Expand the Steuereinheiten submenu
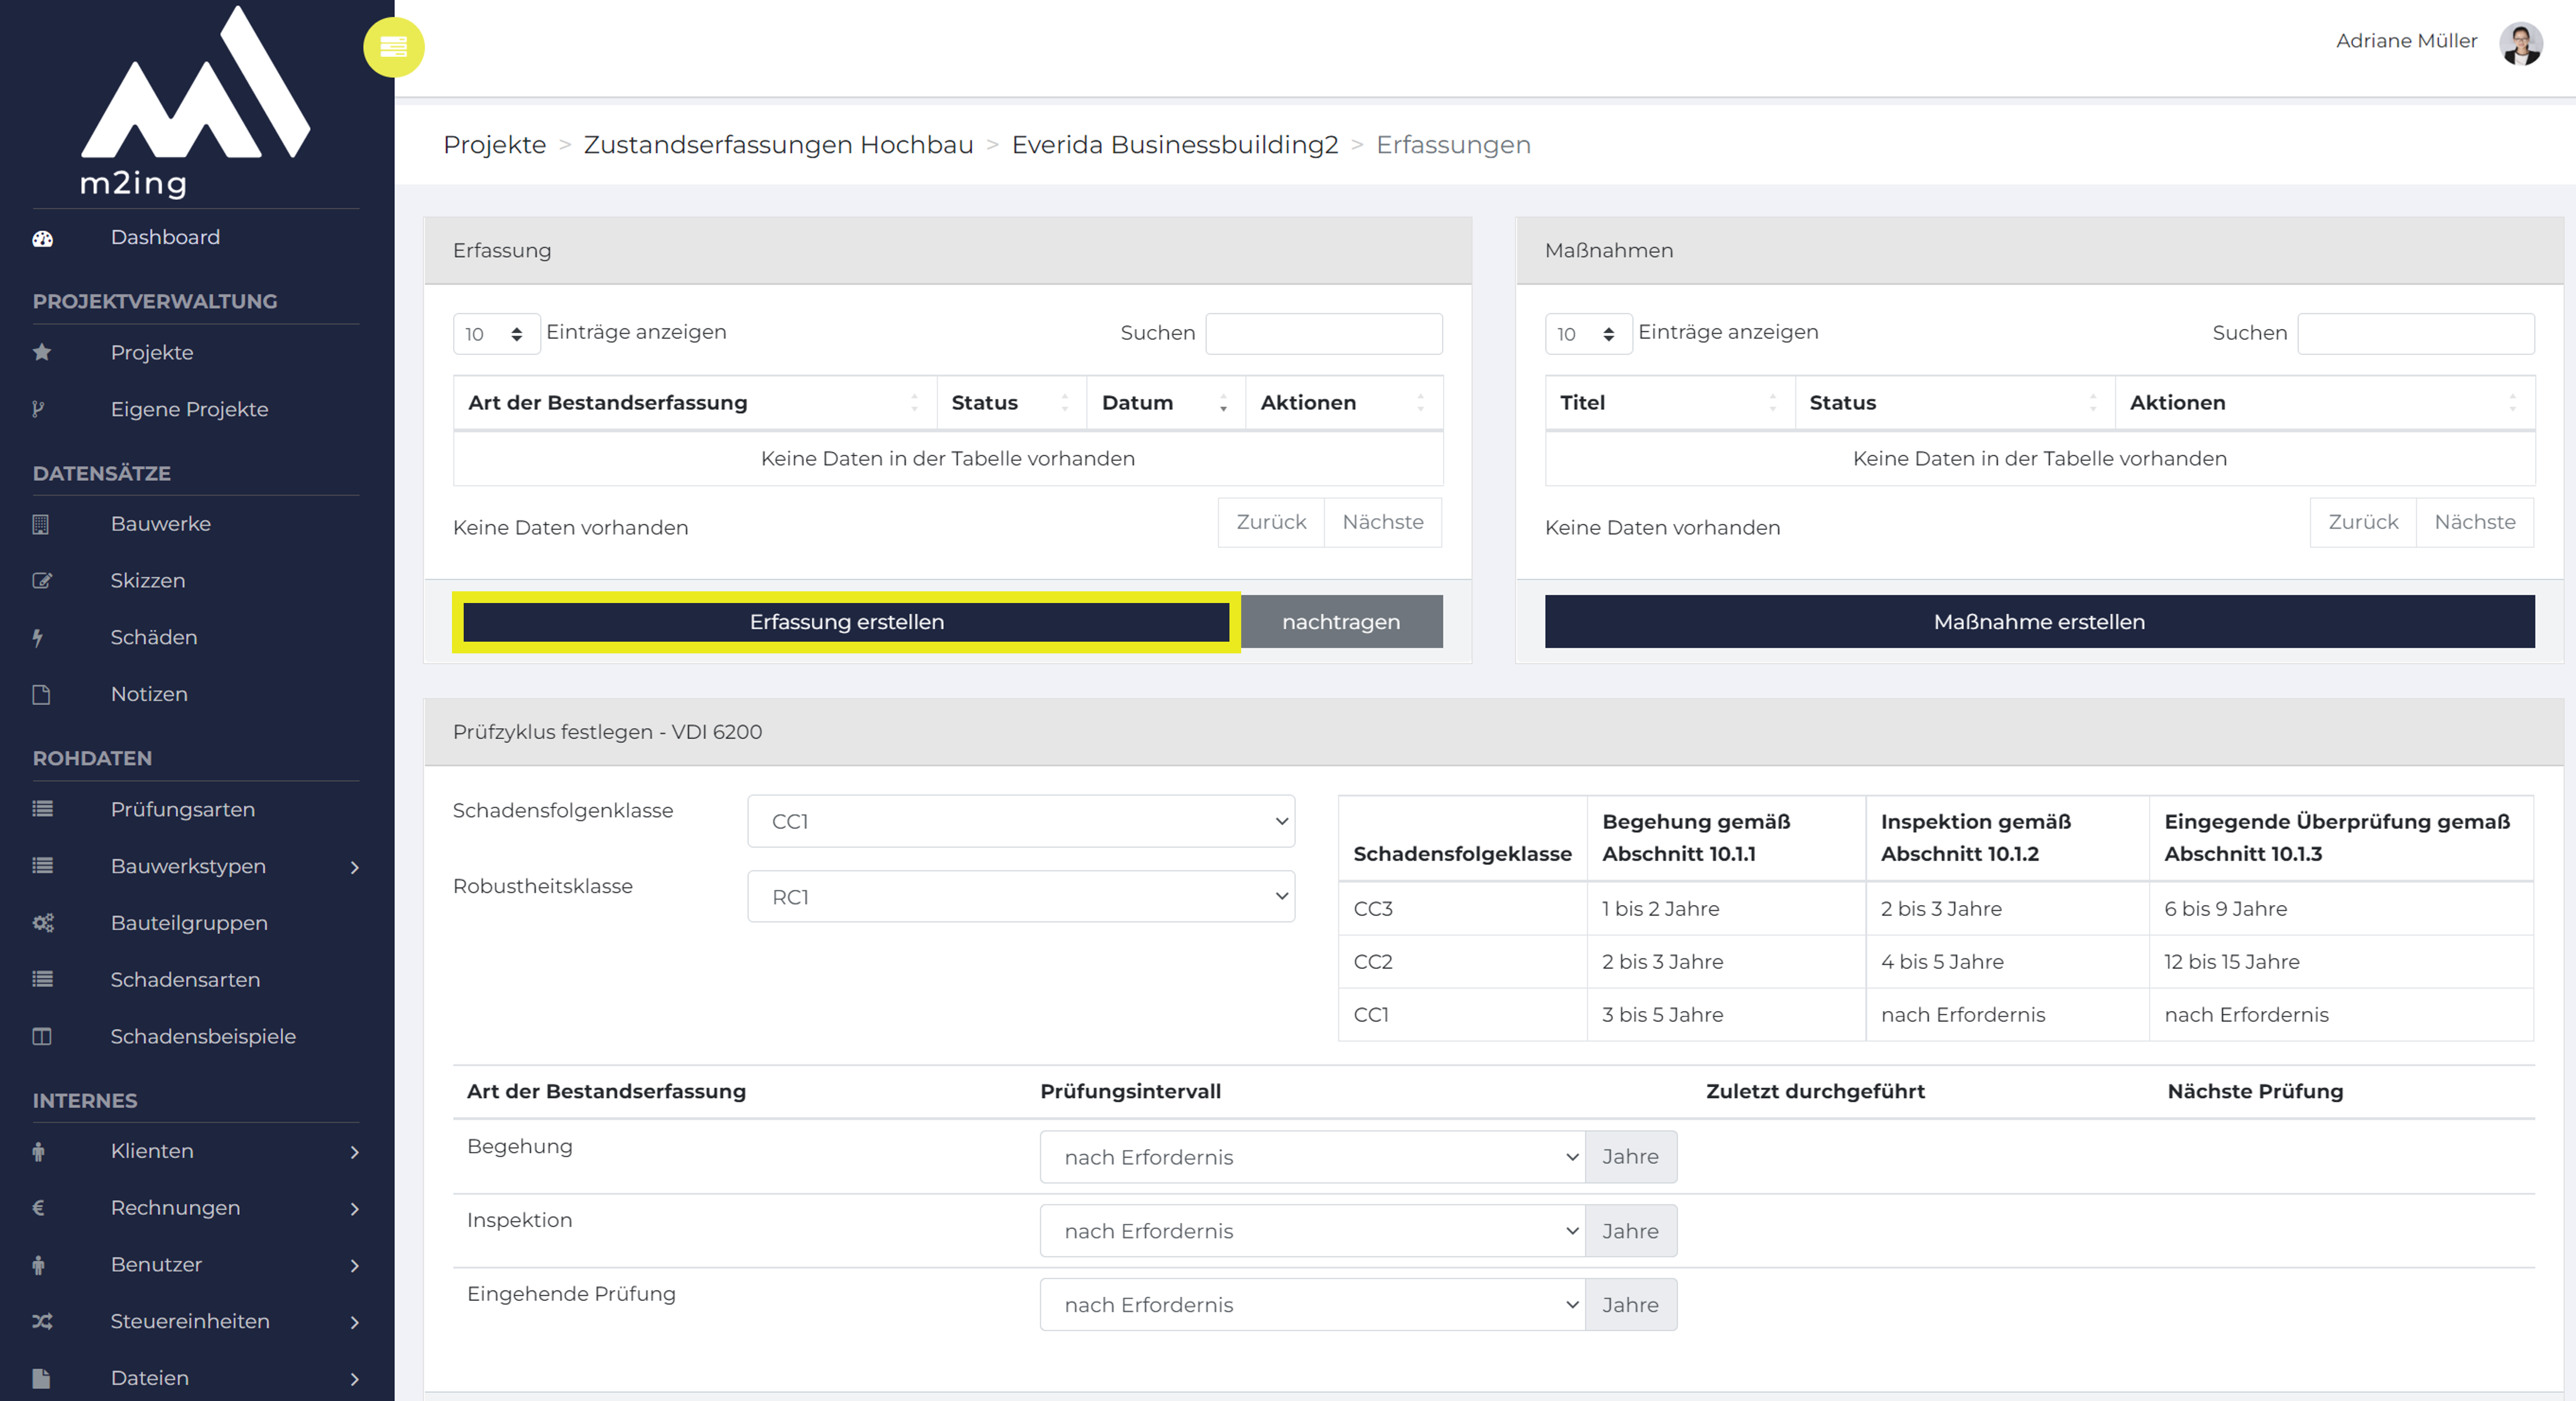 click(x=354, y=1322)
